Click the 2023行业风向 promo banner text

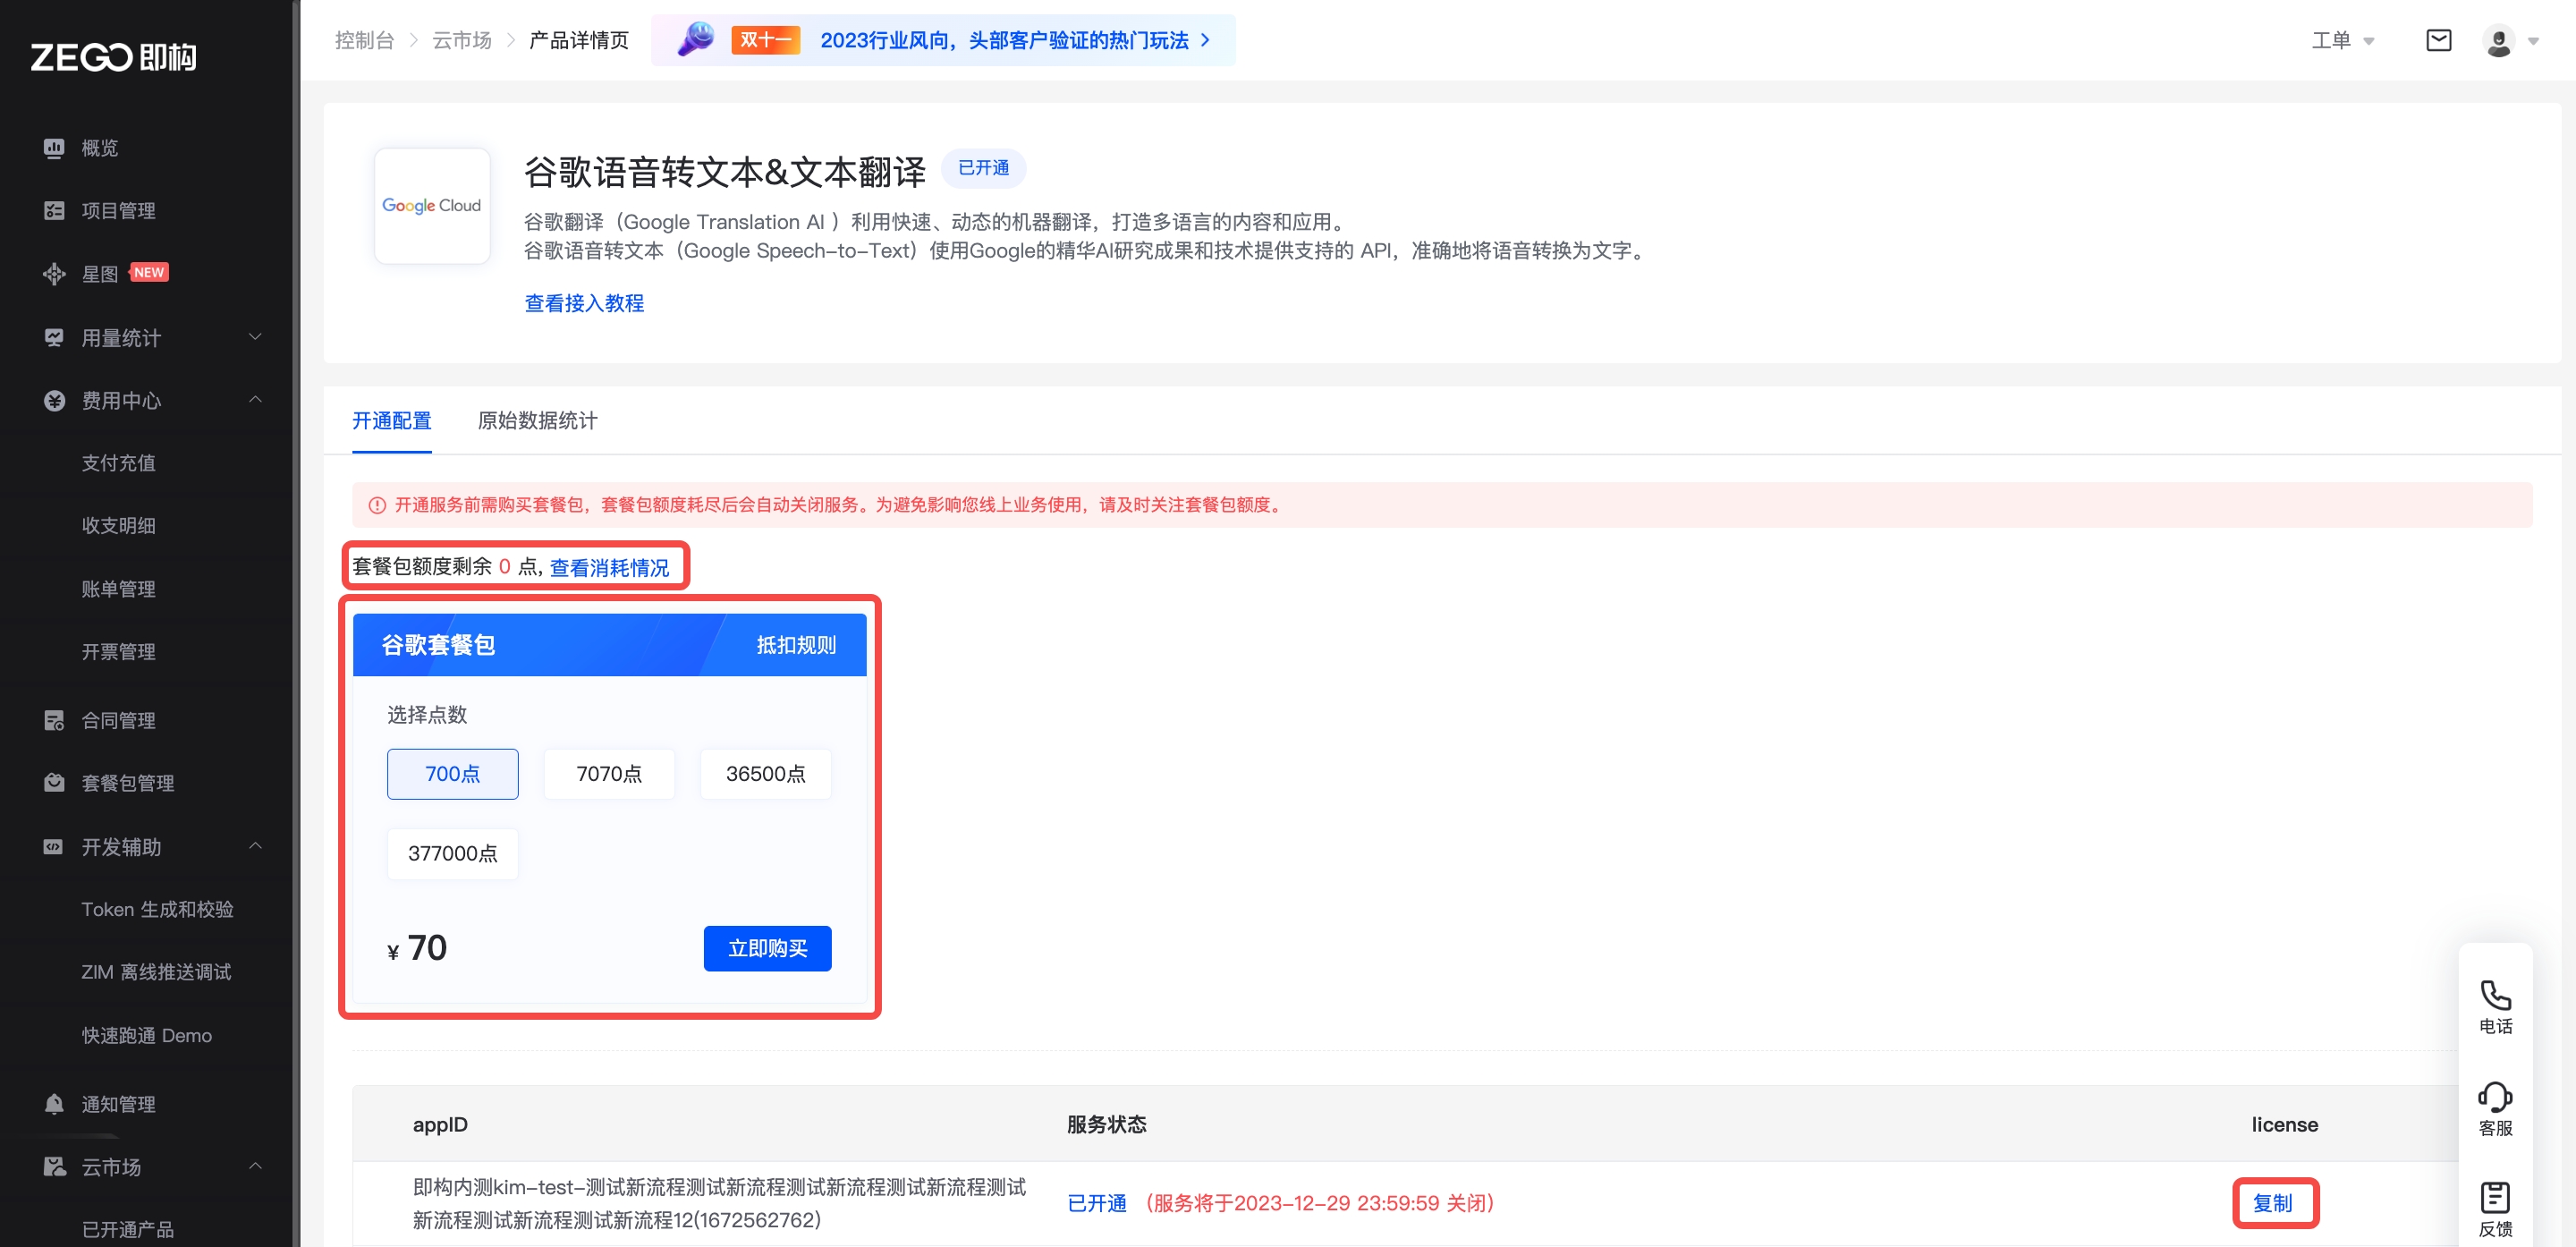[x=1004, y=40]
